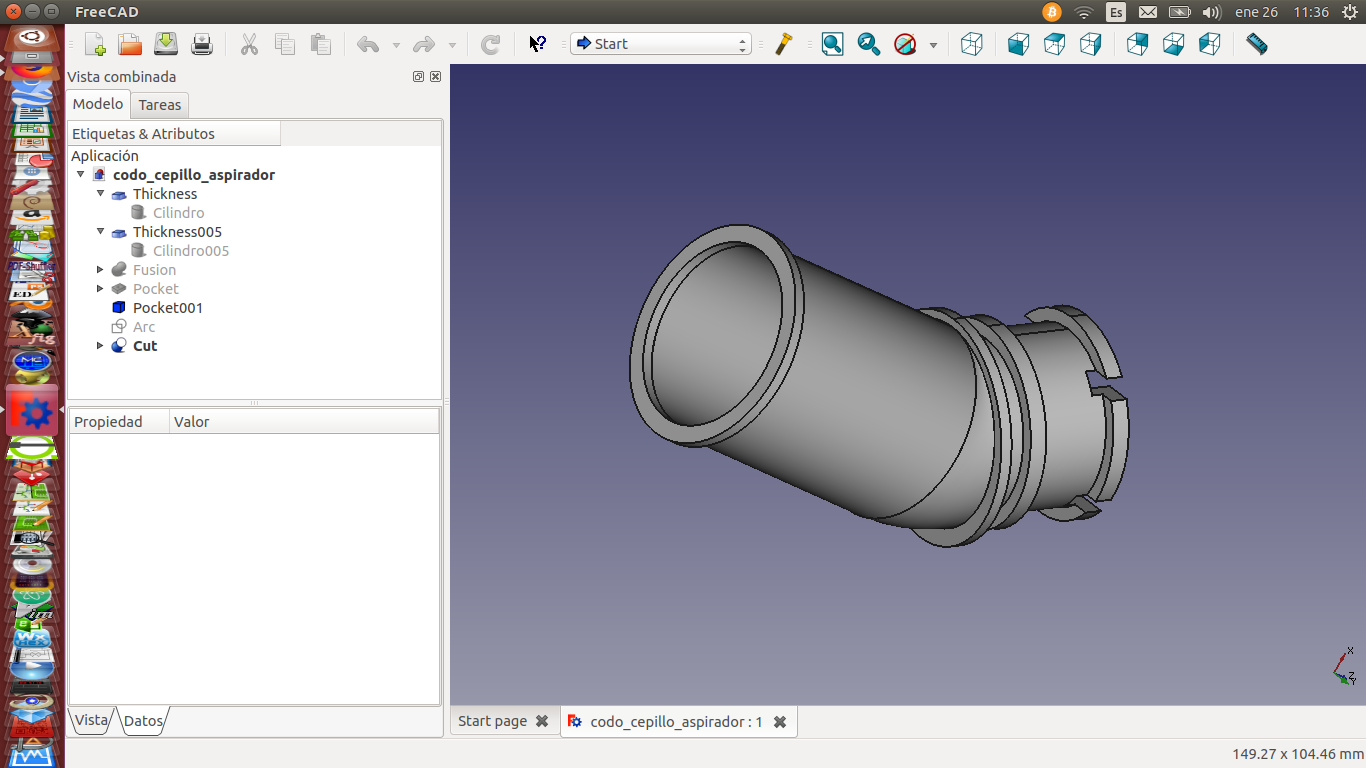
Task: Expand the Cut tree node
Action: point(100,346)
